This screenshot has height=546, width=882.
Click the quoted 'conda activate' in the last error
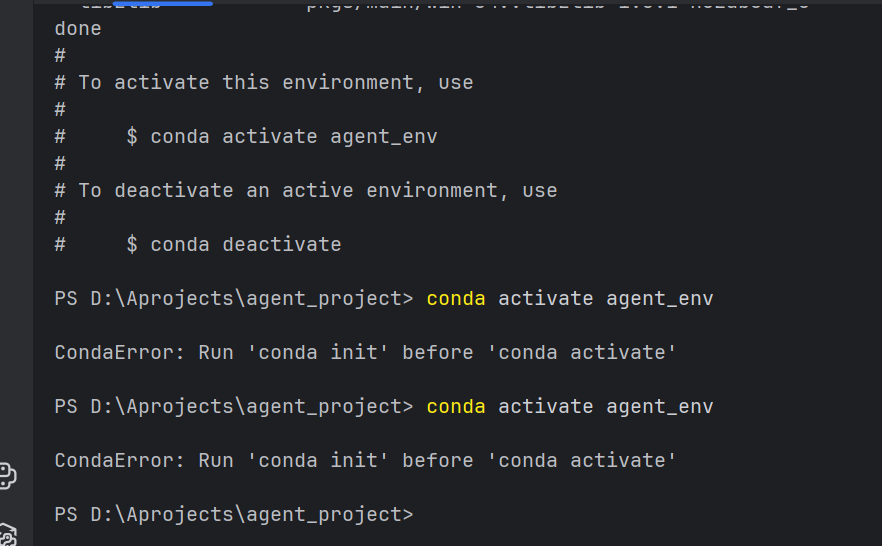pos(582,461)
